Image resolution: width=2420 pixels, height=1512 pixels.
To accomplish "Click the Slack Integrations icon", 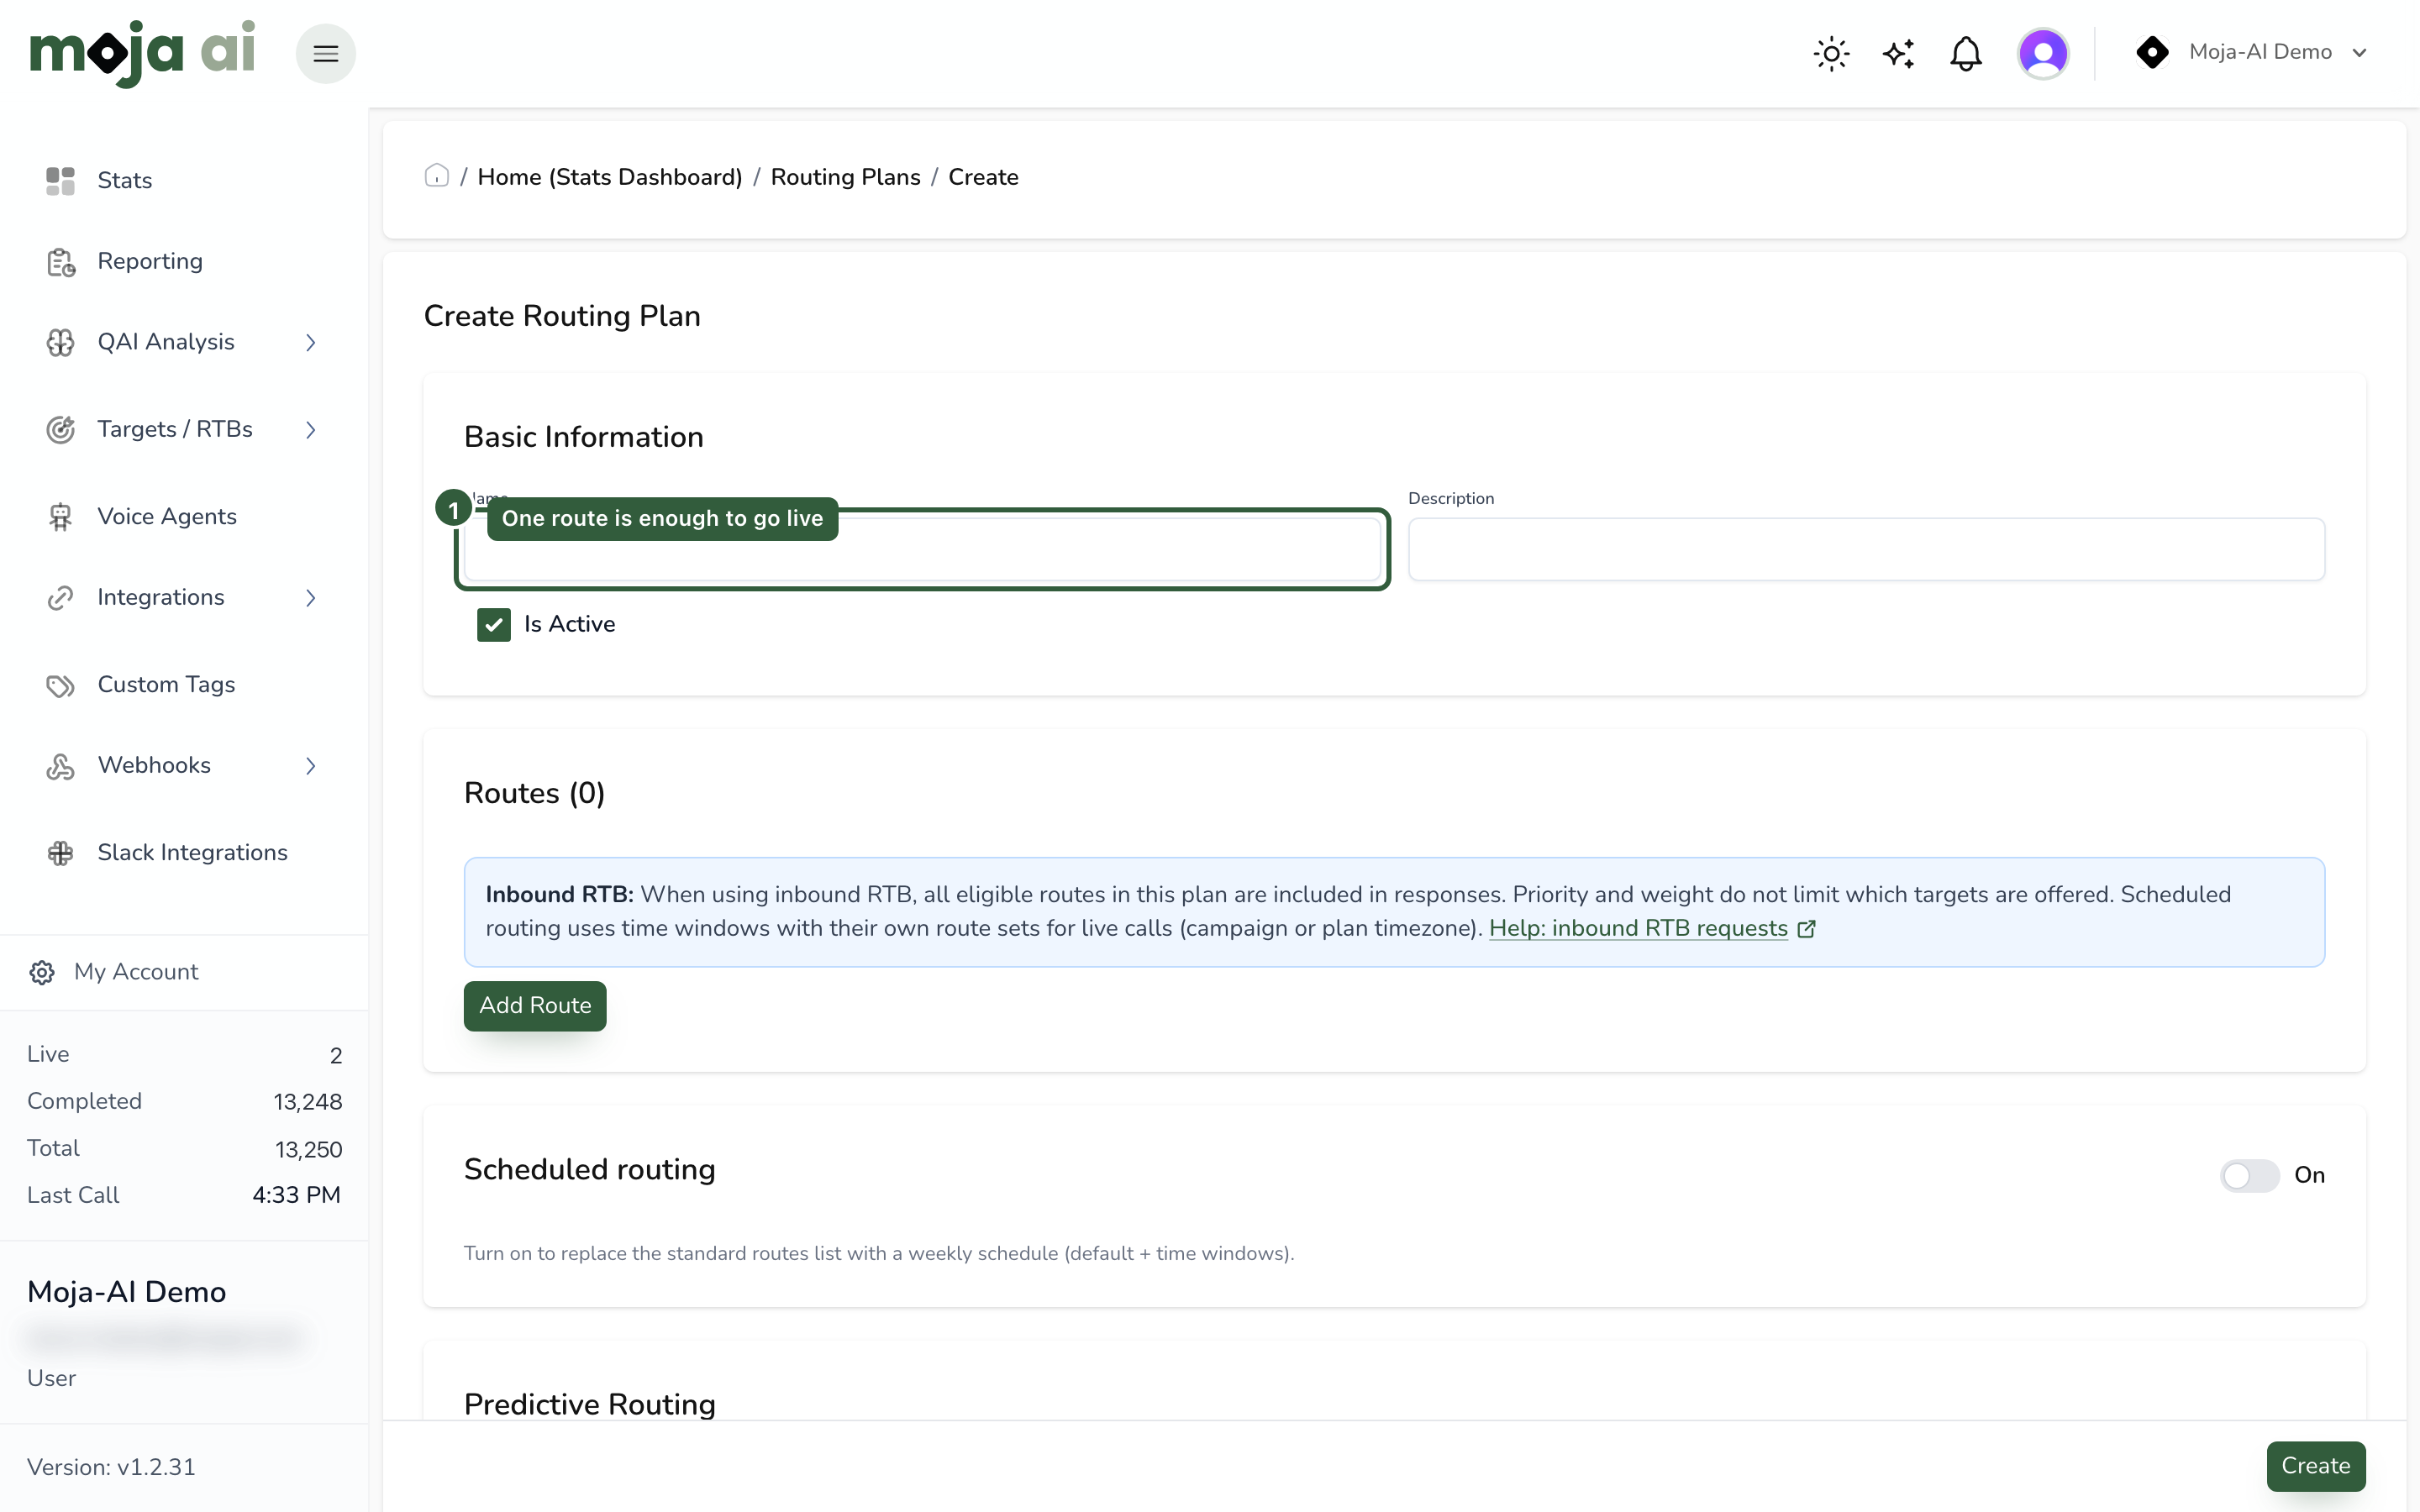I will (60, 853).
